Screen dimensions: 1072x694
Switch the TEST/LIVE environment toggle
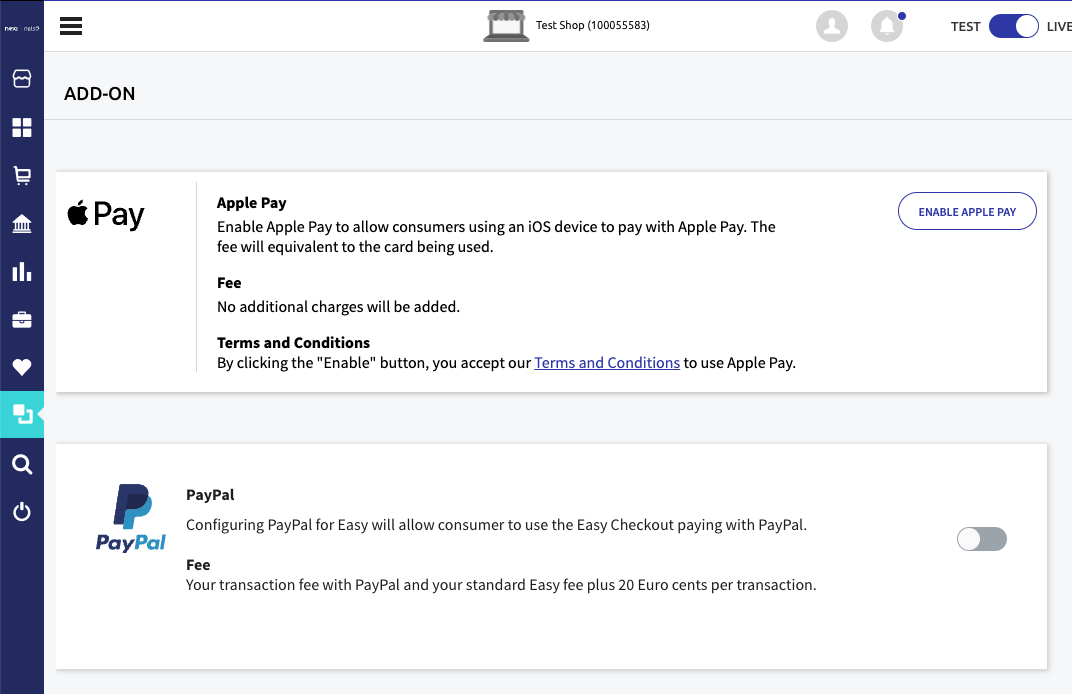[x=1014, y=27]
